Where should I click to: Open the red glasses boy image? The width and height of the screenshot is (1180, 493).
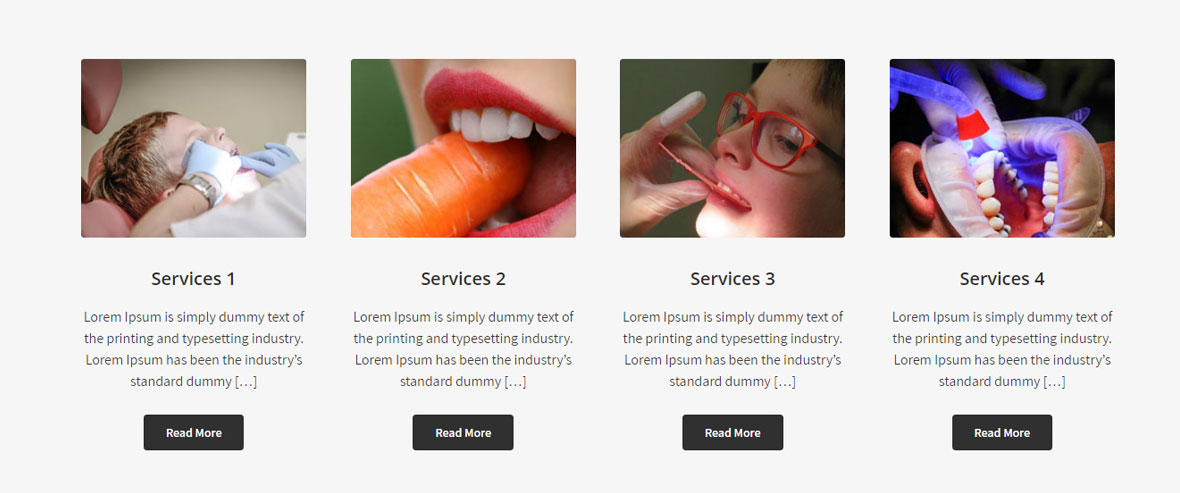coord(732,148)
